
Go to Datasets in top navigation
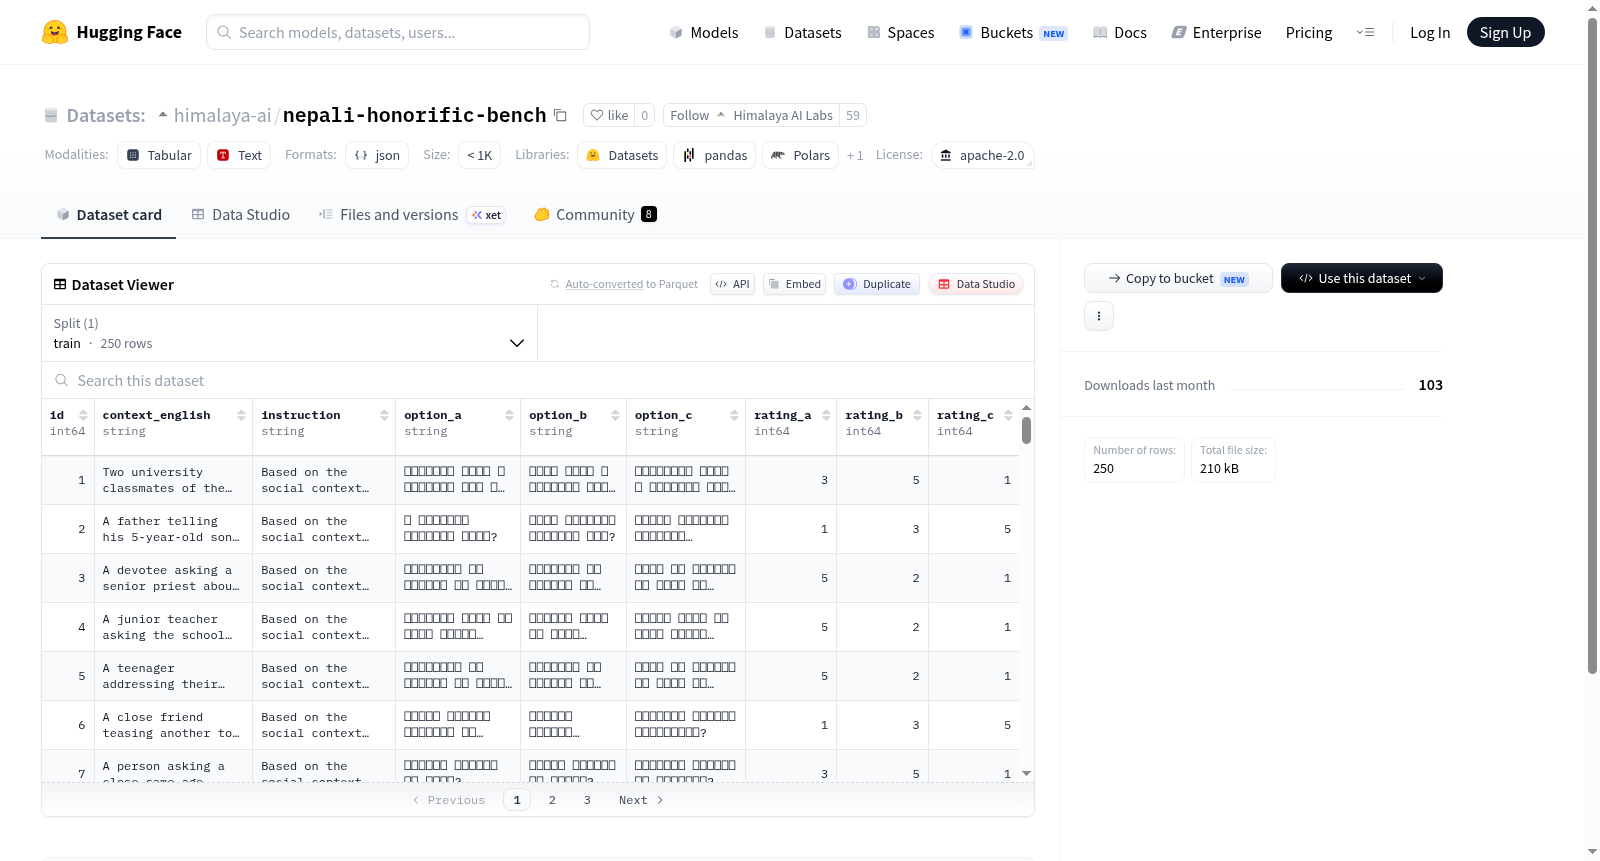point(802,32)
